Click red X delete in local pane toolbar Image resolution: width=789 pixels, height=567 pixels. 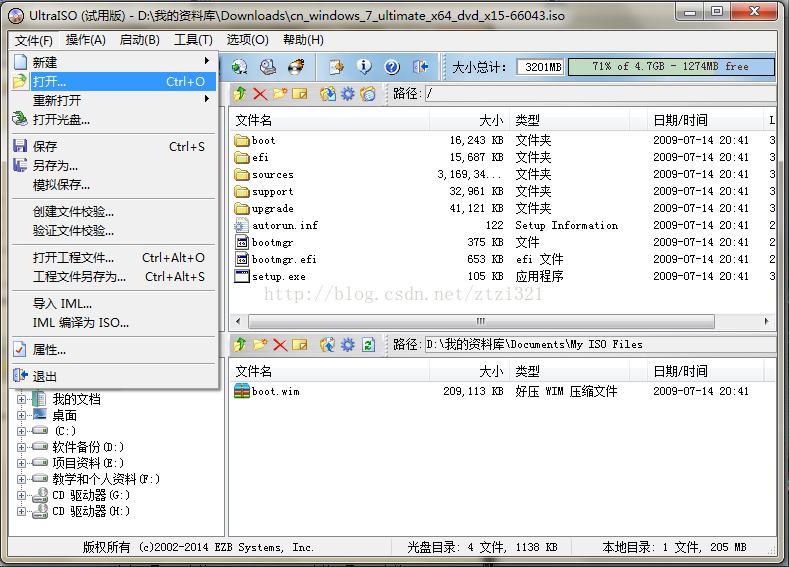[x=280, y=345]
